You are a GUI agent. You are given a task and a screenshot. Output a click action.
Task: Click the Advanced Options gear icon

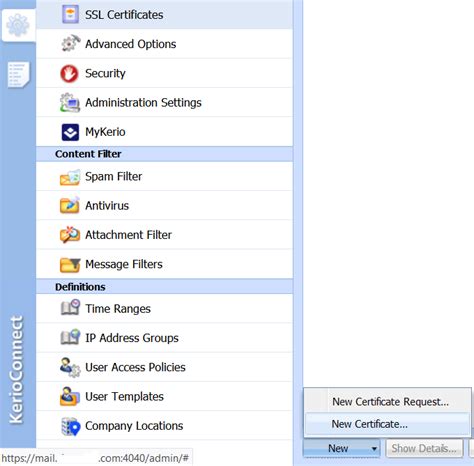[x=70, y=43]
